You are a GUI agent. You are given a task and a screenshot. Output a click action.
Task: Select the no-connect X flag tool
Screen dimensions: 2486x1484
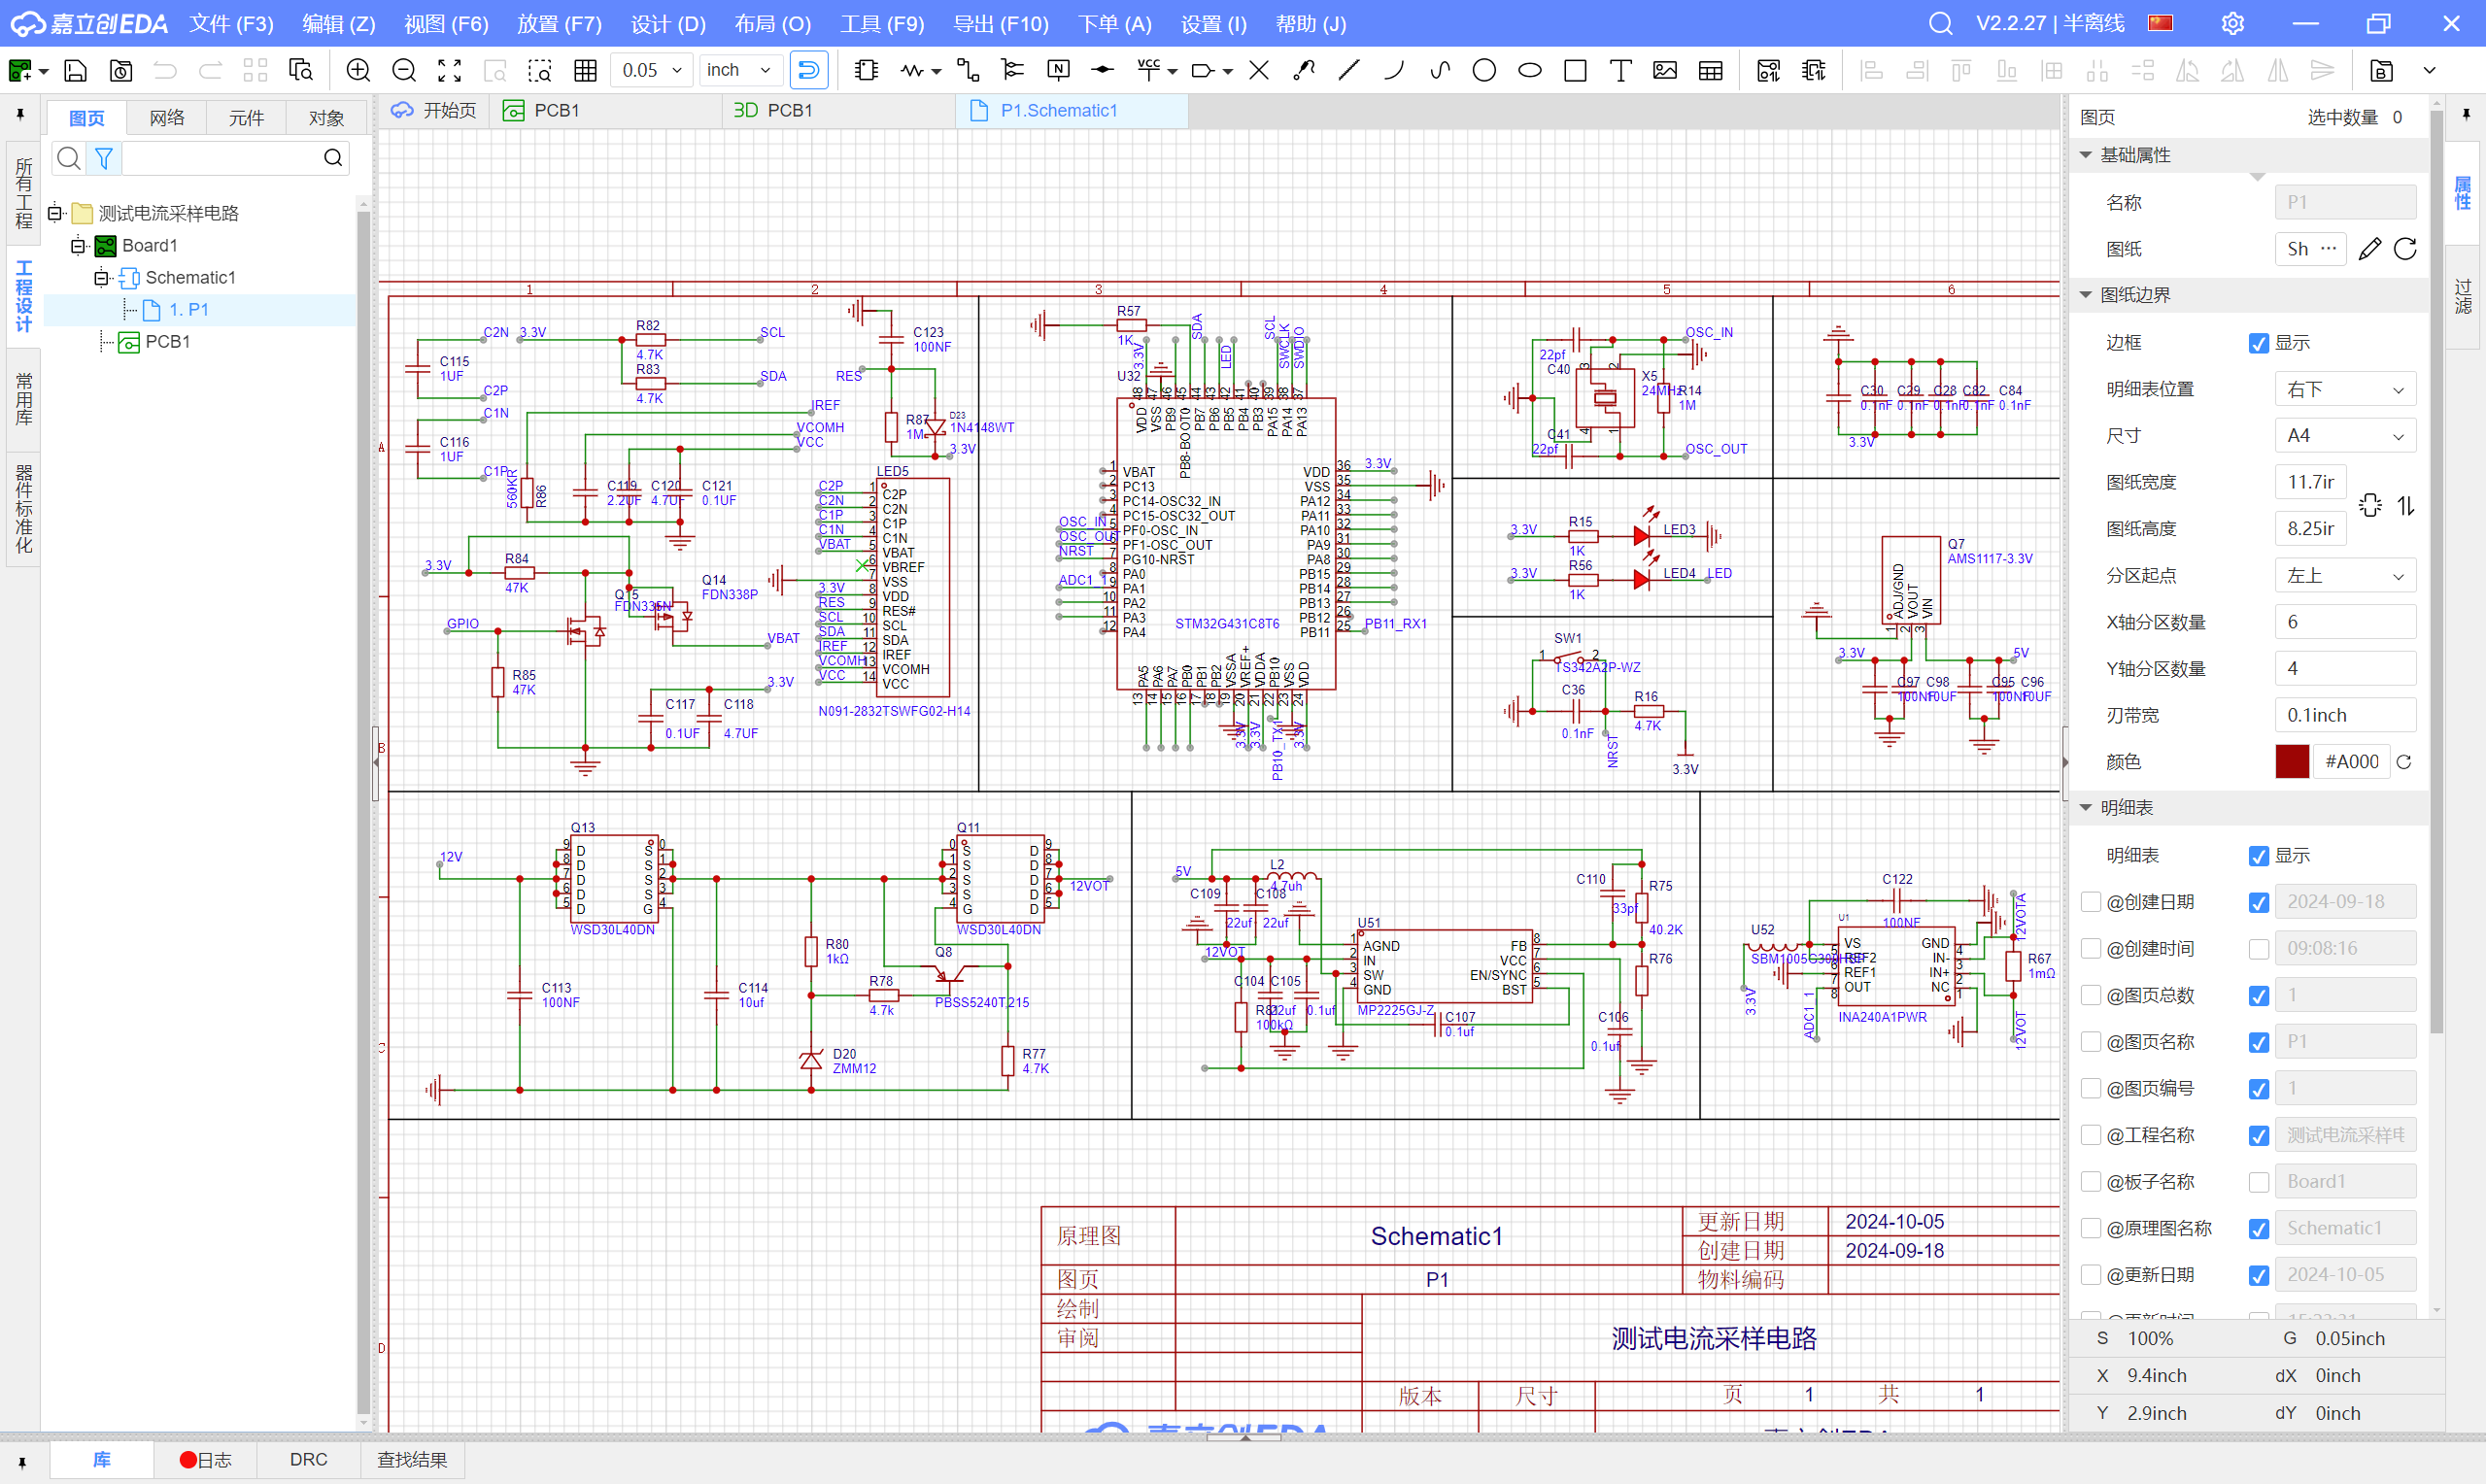tap(1259, 70)
